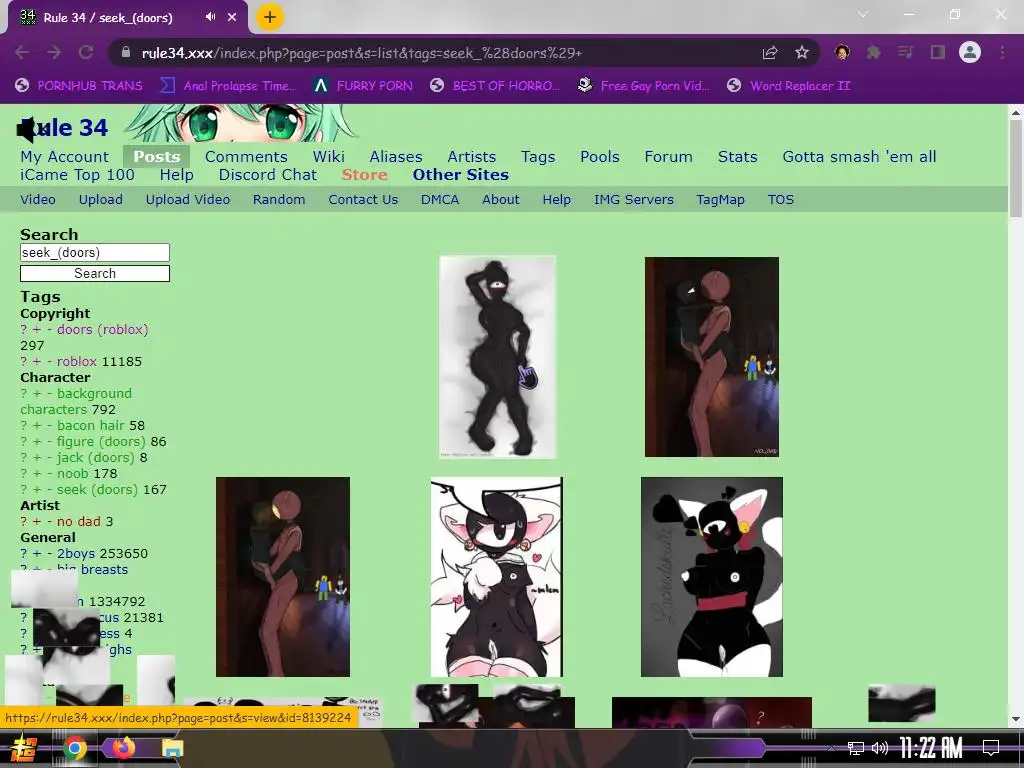Mute the tab using its speaker icon

coord(210,17)
